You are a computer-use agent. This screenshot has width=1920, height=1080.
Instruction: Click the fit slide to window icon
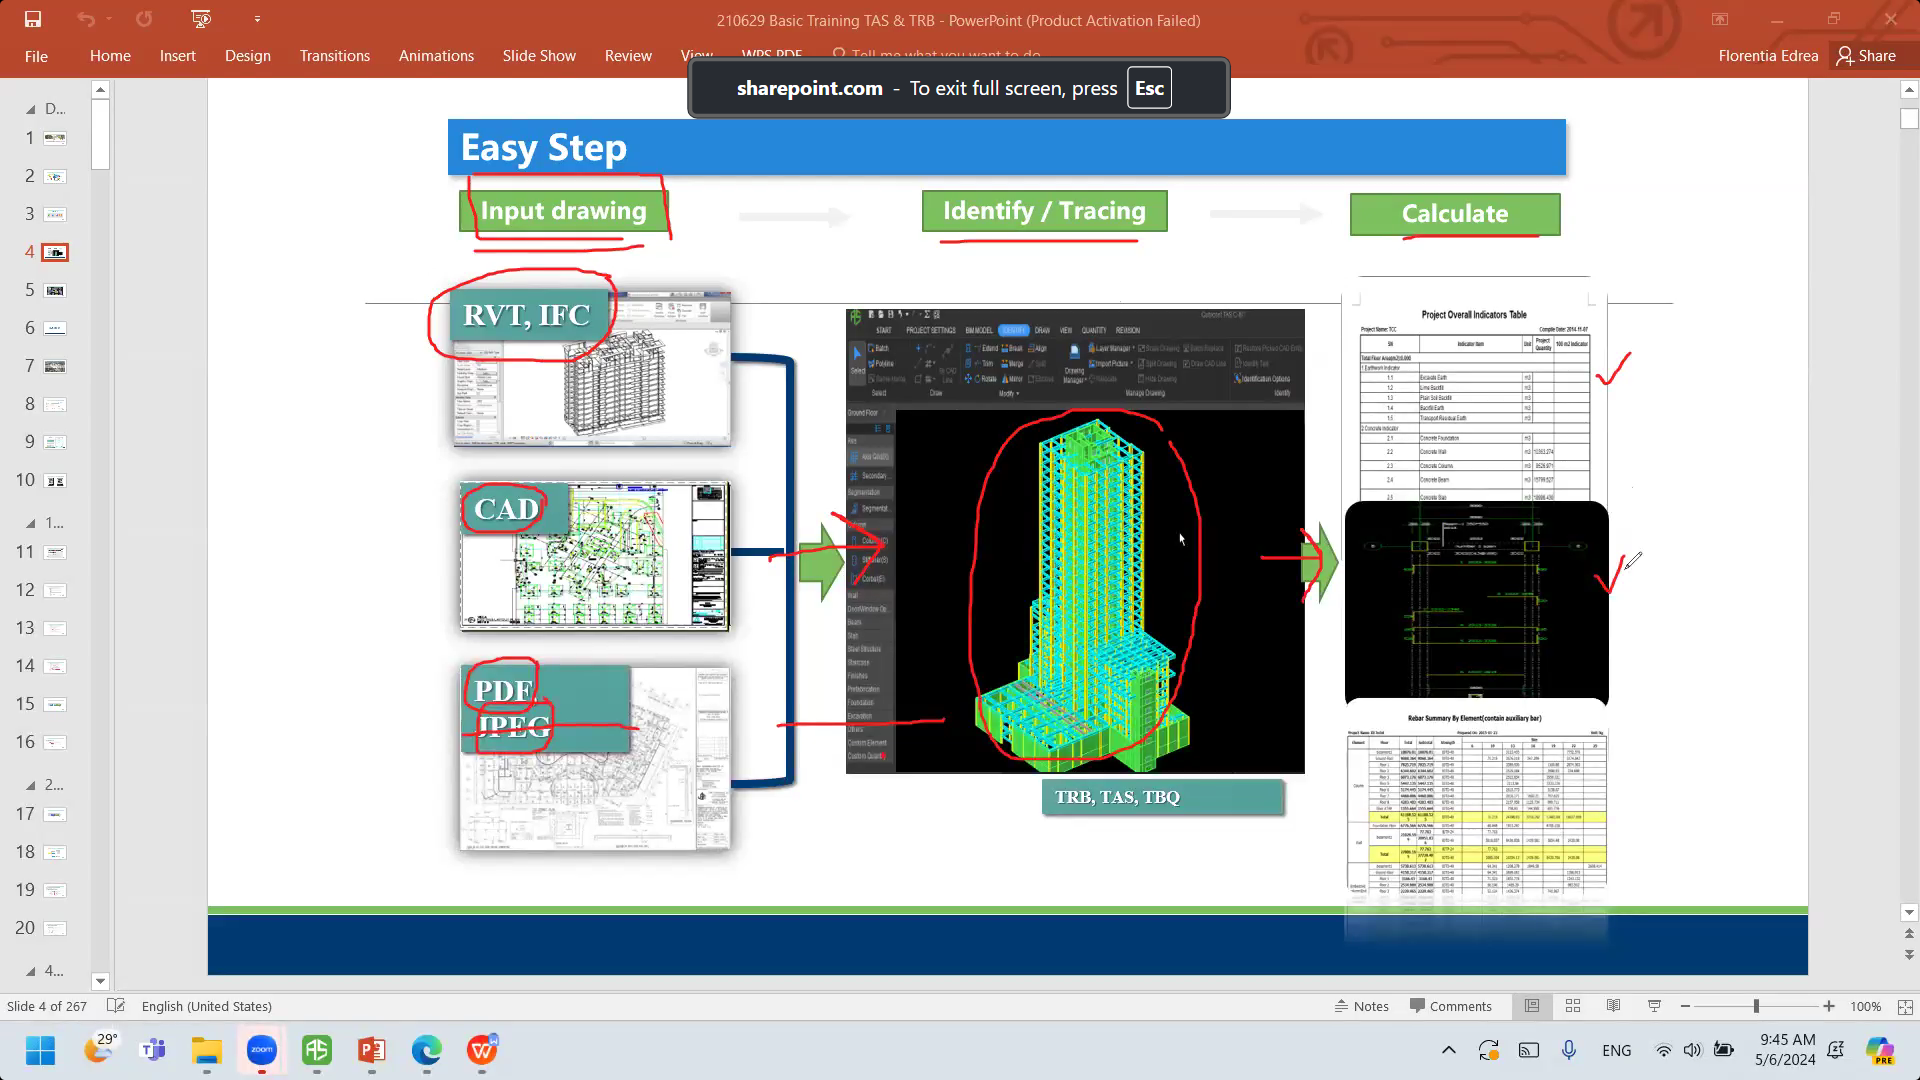(1905, 1007)
